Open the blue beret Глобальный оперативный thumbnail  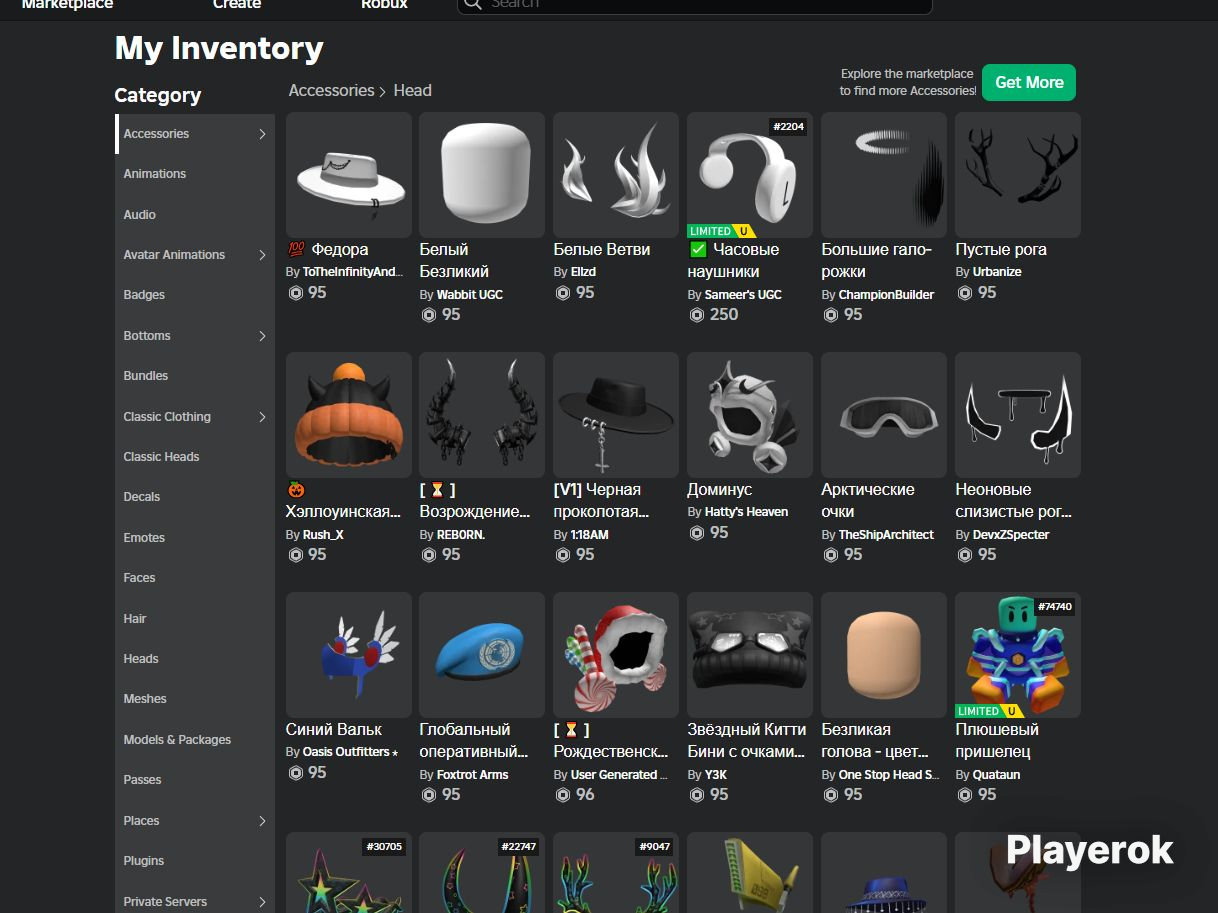point(482,655)
